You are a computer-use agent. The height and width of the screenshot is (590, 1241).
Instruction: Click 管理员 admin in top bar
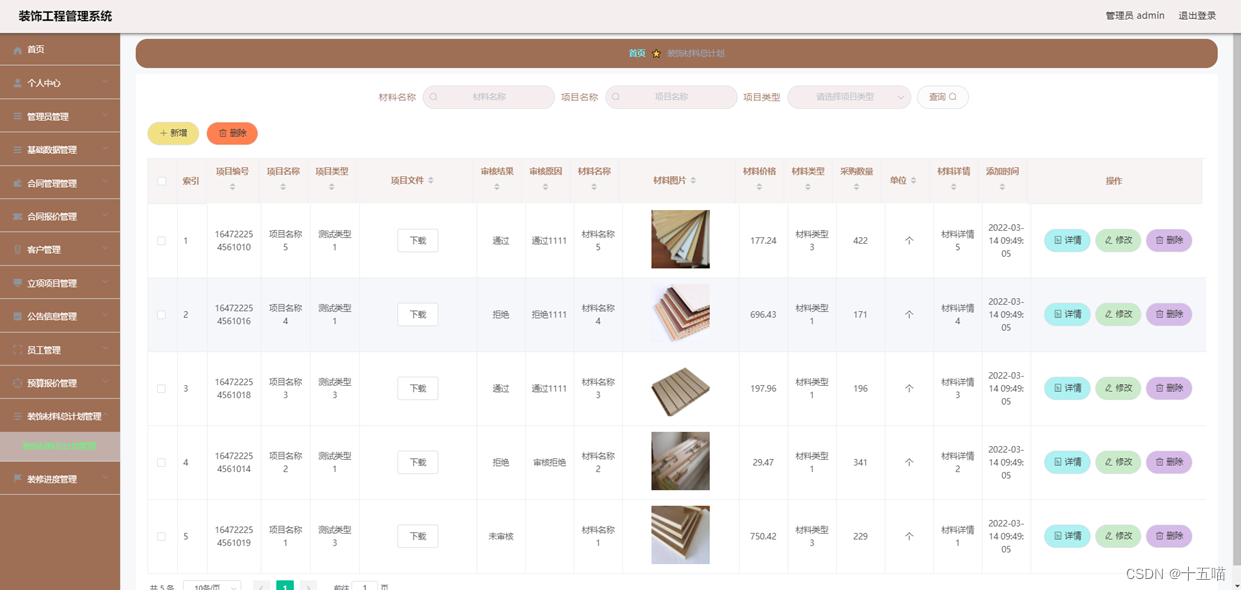click(1135, 15)
